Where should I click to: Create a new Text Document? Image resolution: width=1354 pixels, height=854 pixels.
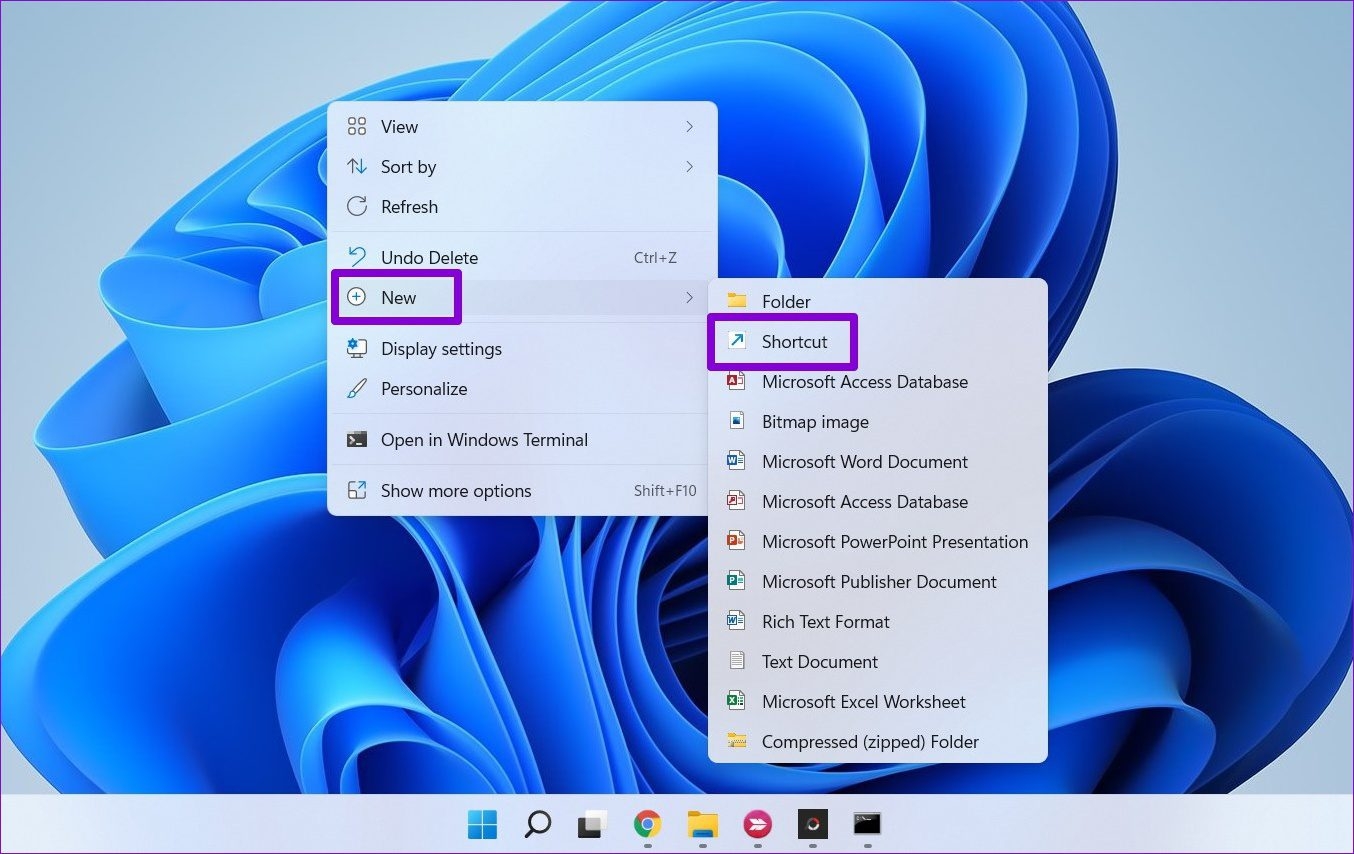[820, 661]
